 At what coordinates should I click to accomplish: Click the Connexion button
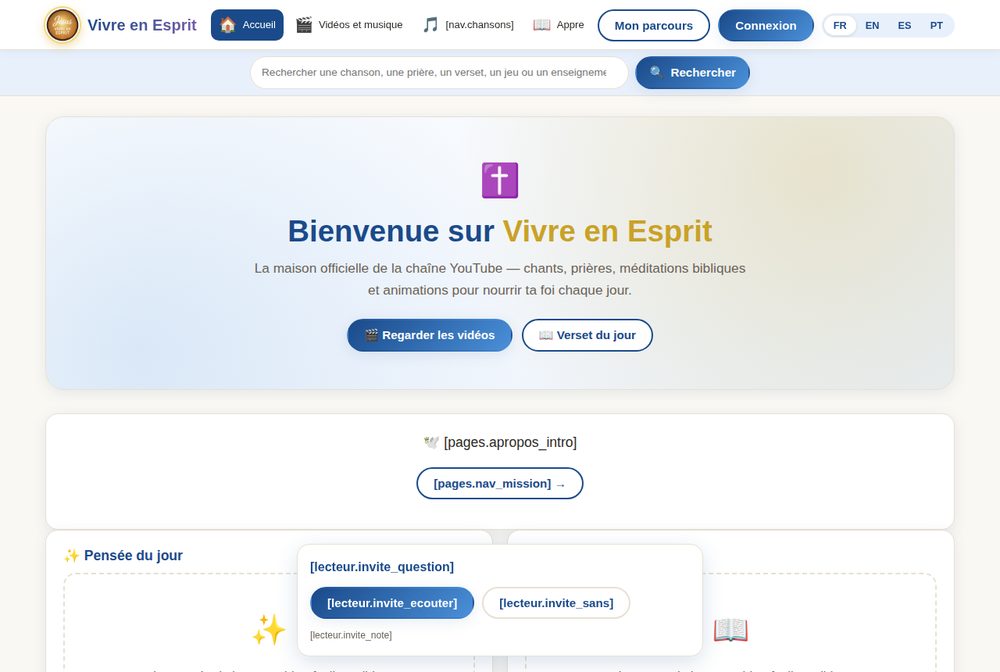pos(766,26)
